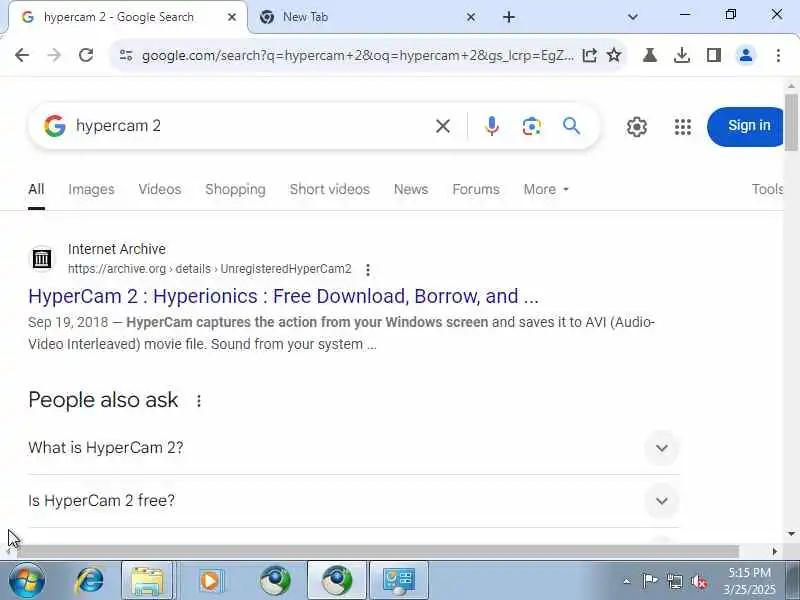Open the Chrome profile avatar

[x=746, y=55]
